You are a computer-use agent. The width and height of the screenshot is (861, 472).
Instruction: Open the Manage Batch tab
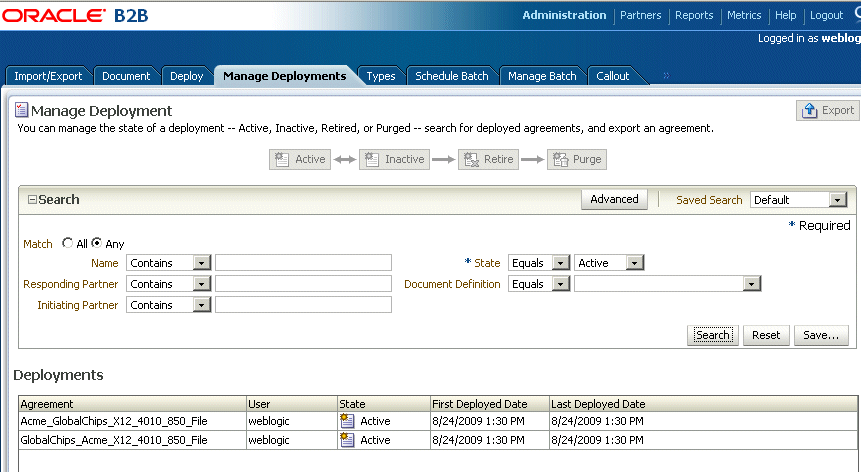(x=542, y=76)
